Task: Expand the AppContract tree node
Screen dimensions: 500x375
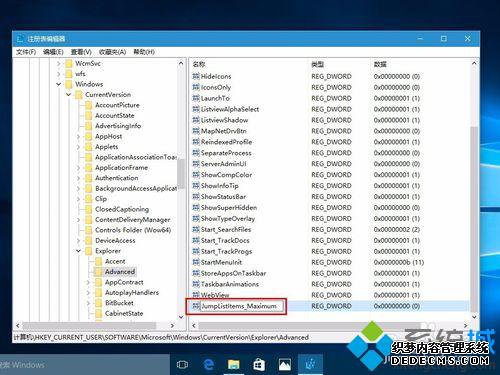Action: click(88, 282)
